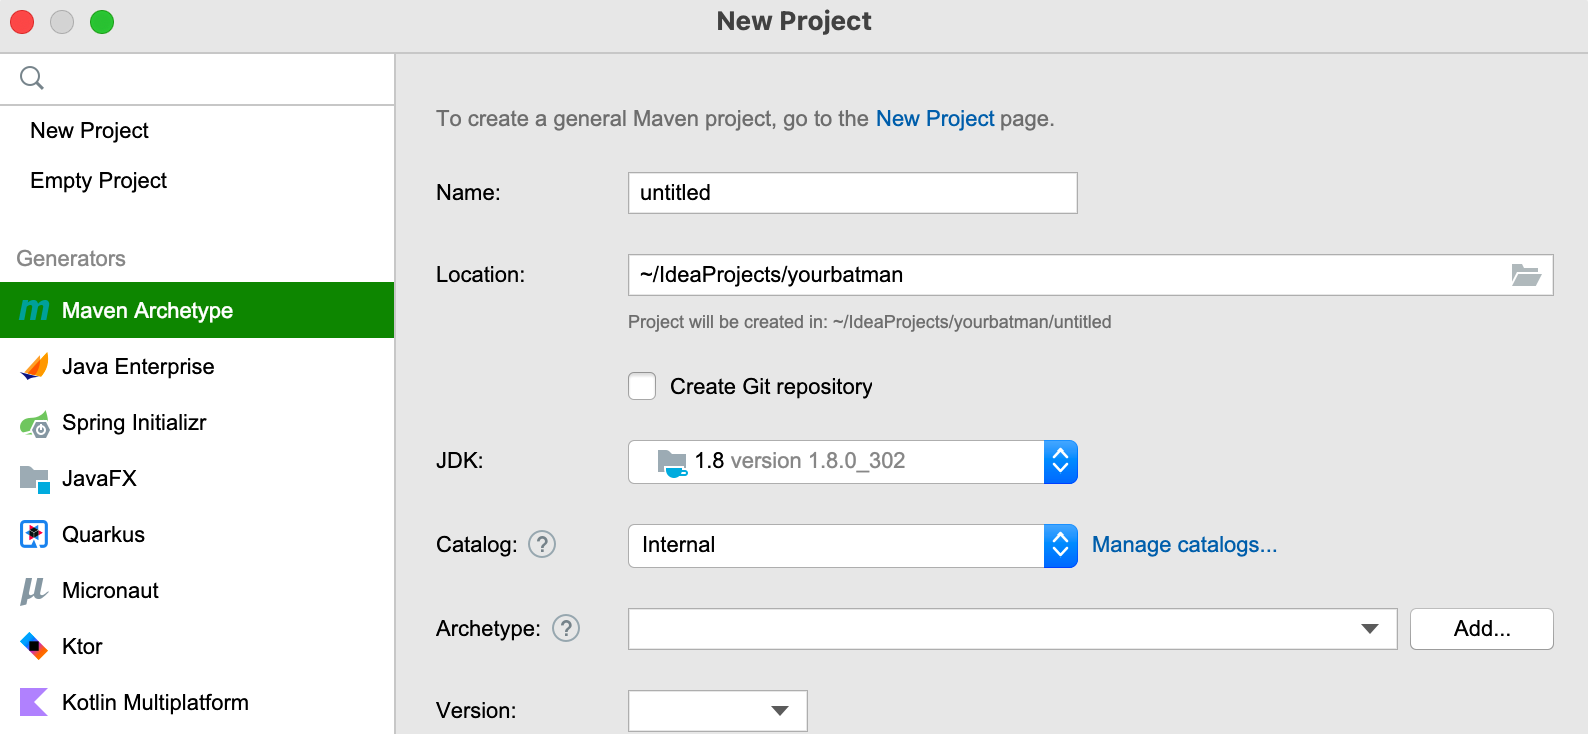The height and width of the screenshot is (734, 1588).
Task: Pick the Micronaut generator
Action: (197, 590)
